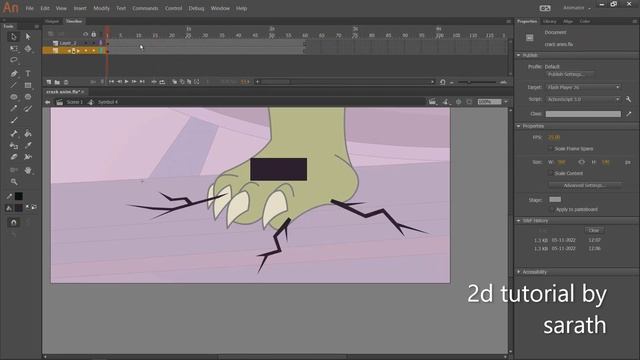Collapse the Publish section
The height and width of the screenshot is (360, 640).
518,55
